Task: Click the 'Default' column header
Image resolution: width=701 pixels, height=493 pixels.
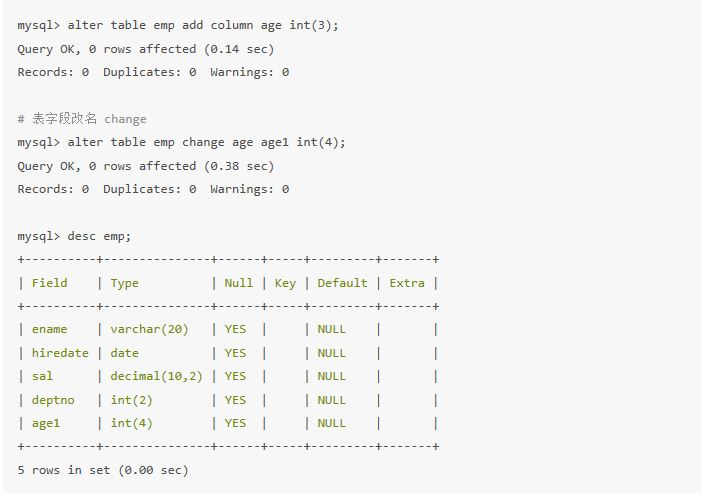Action: (342, 283)
